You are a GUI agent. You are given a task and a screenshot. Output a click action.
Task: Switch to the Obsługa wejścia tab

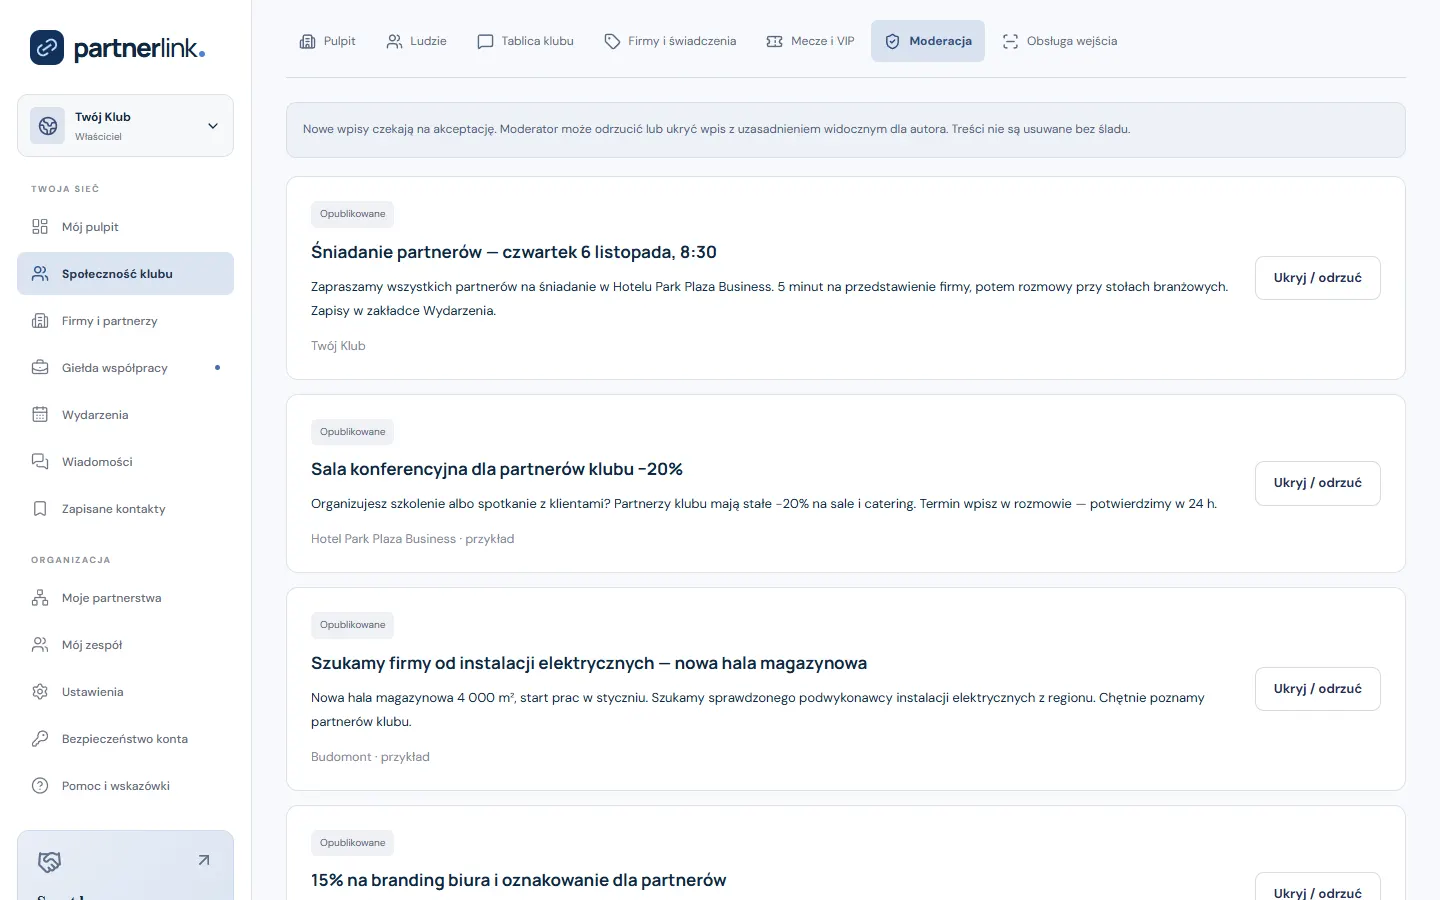[1060, 41]
